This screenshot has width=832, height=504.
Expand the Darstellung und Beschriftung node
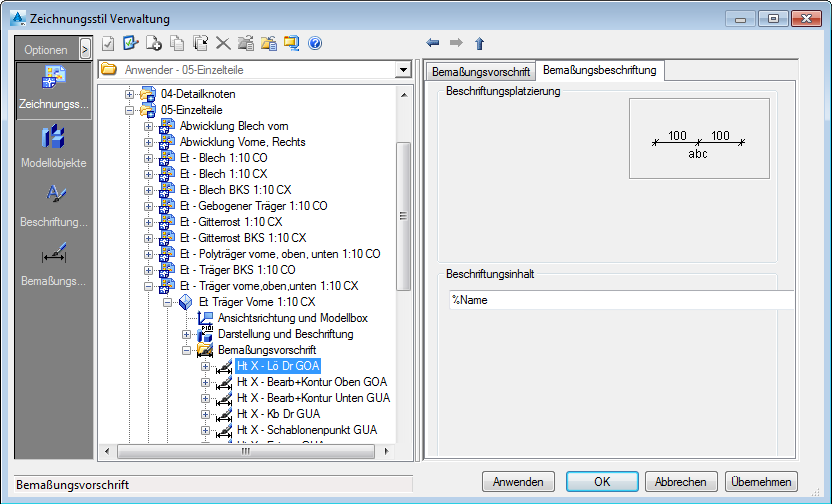tap(186, 334)
